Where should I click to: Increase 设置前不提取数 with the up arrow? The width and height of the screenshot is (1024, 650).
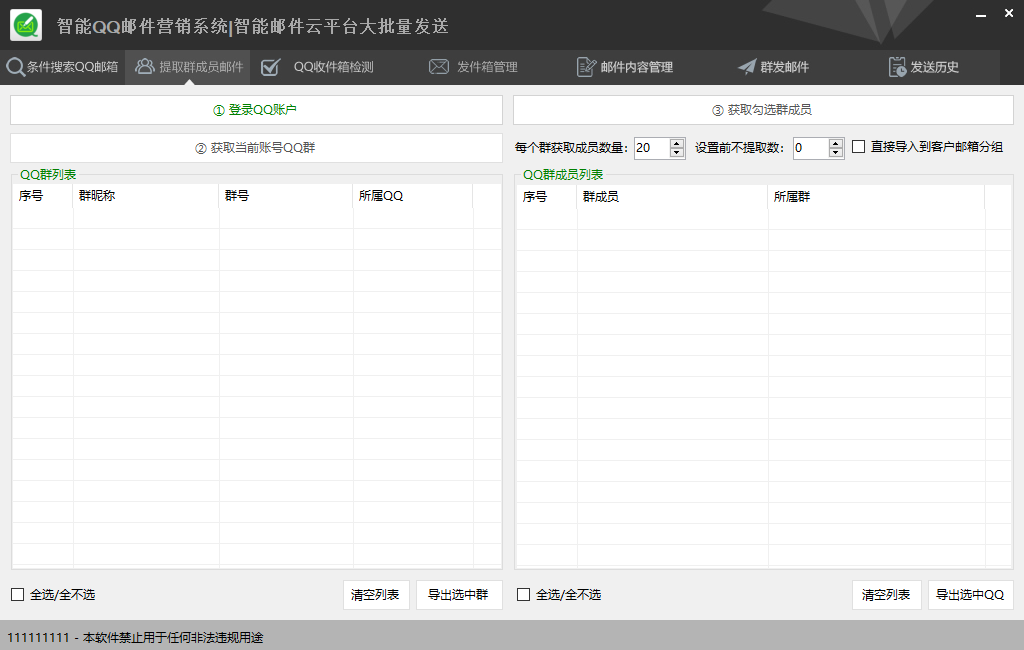click(836, 143)
